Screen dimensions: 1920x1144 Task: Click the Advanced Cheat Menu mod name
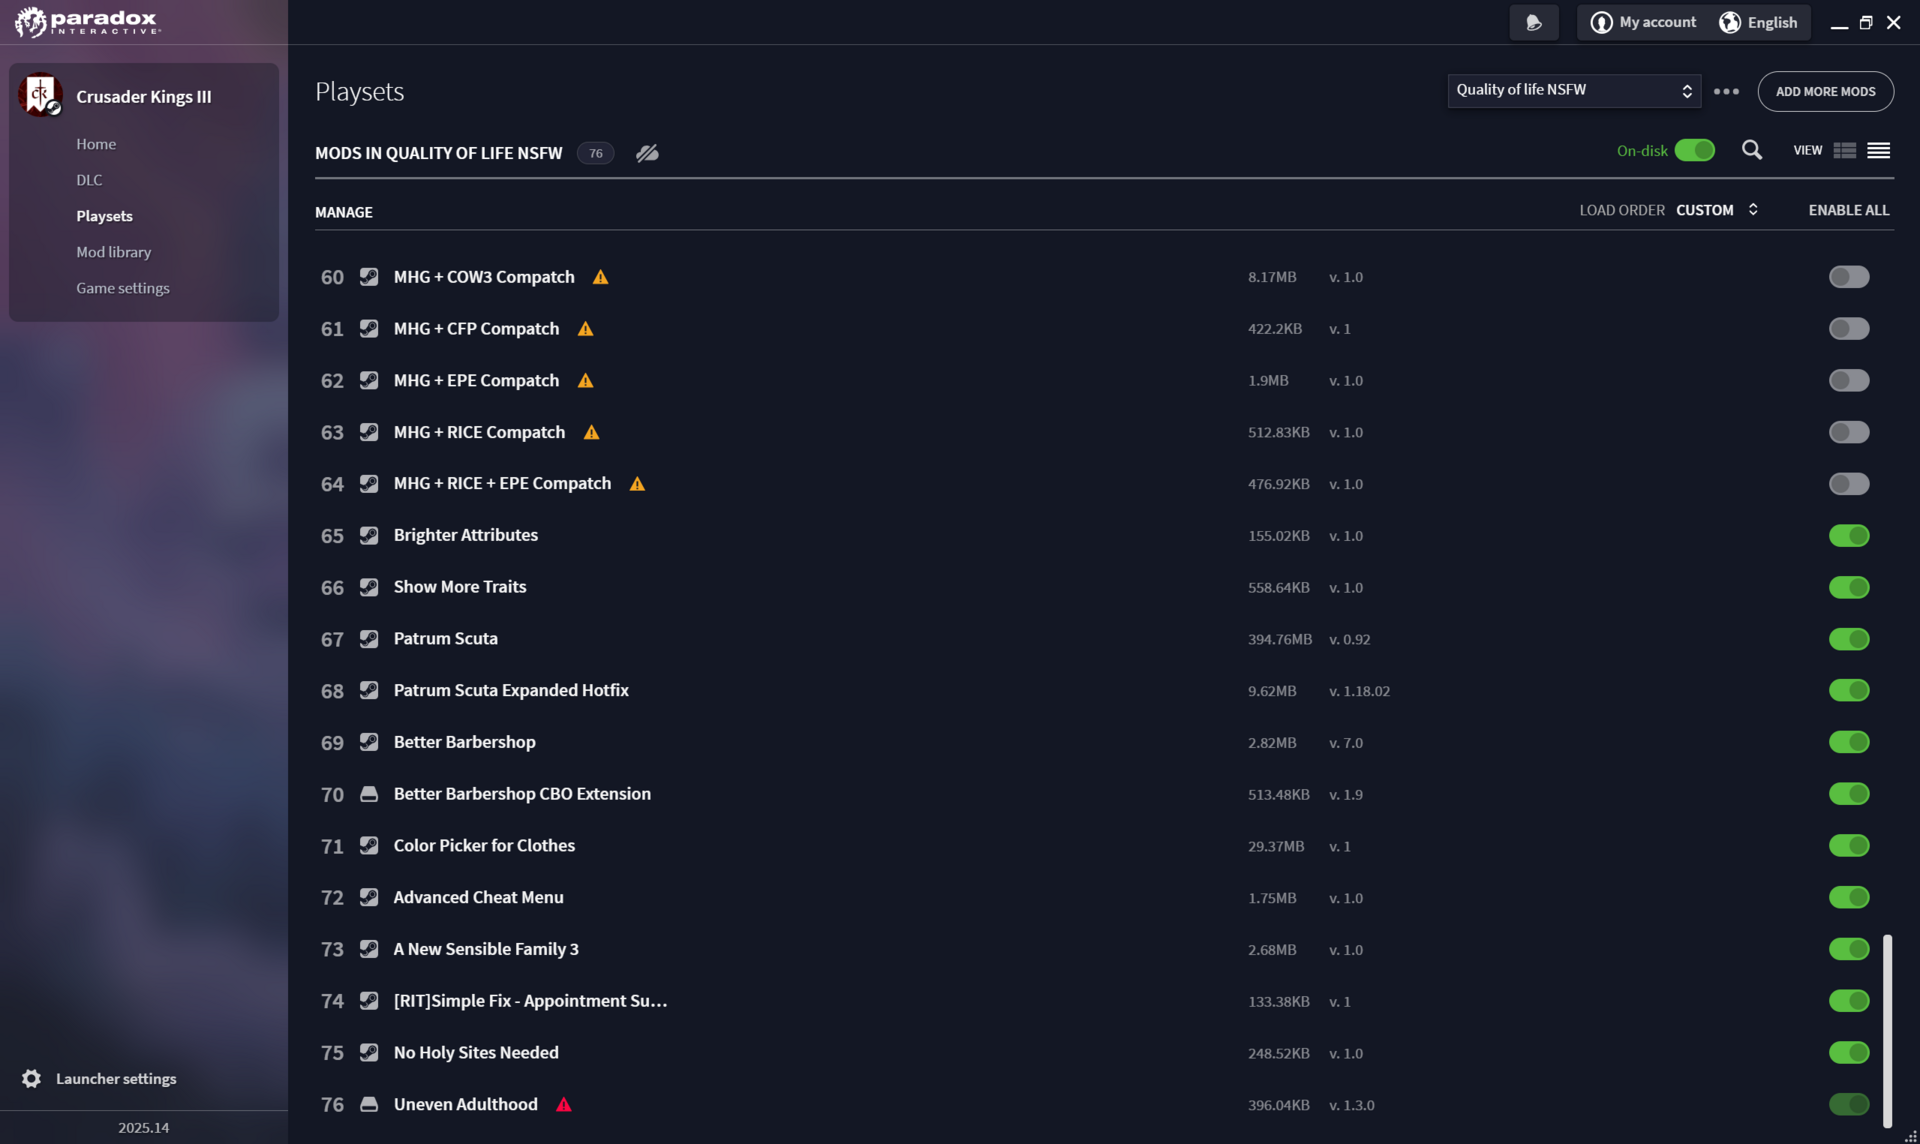click(x=478, y=897)
